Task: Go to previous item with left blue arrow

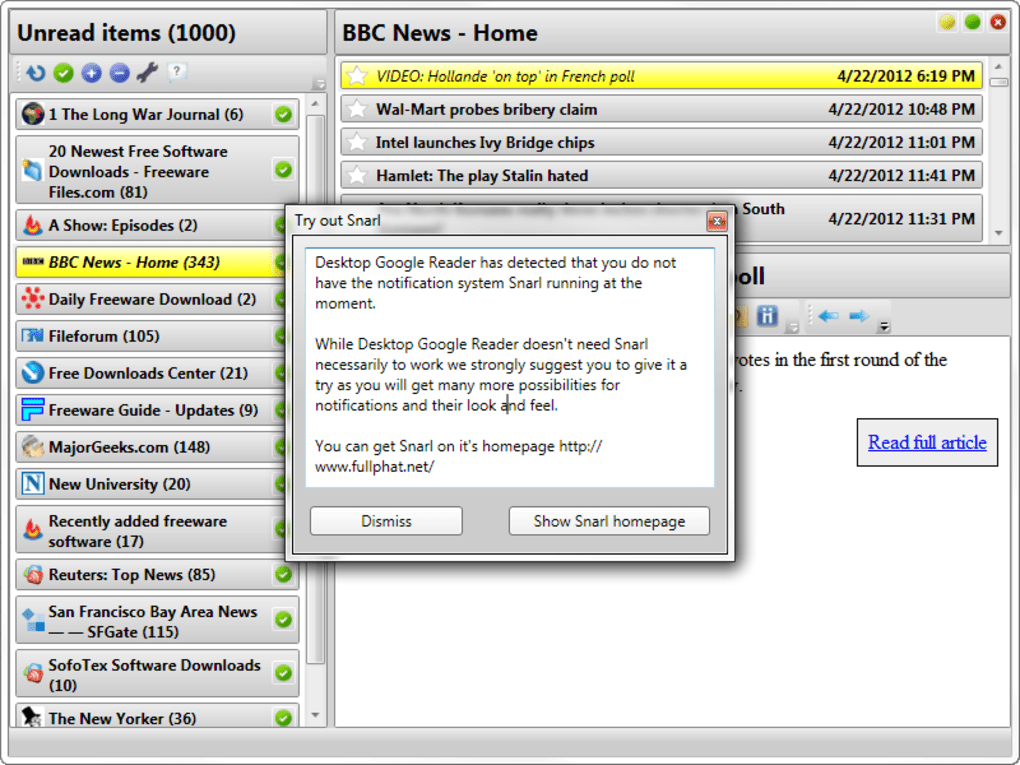Action: pos(828,316)
